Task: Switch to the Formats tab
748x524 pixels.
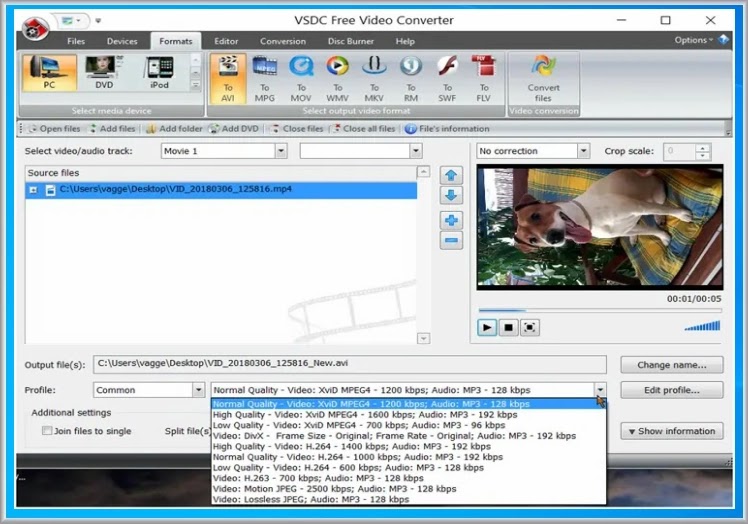Action: click(x=176, y=41)
